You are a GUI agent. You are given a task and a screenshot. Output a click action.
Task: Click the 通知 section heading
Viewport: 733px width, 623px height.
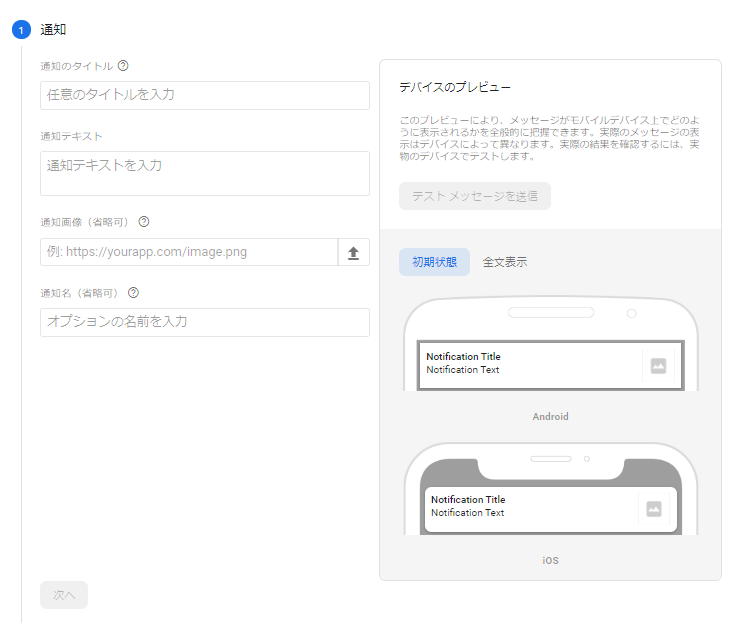click(x=53, y=30)
